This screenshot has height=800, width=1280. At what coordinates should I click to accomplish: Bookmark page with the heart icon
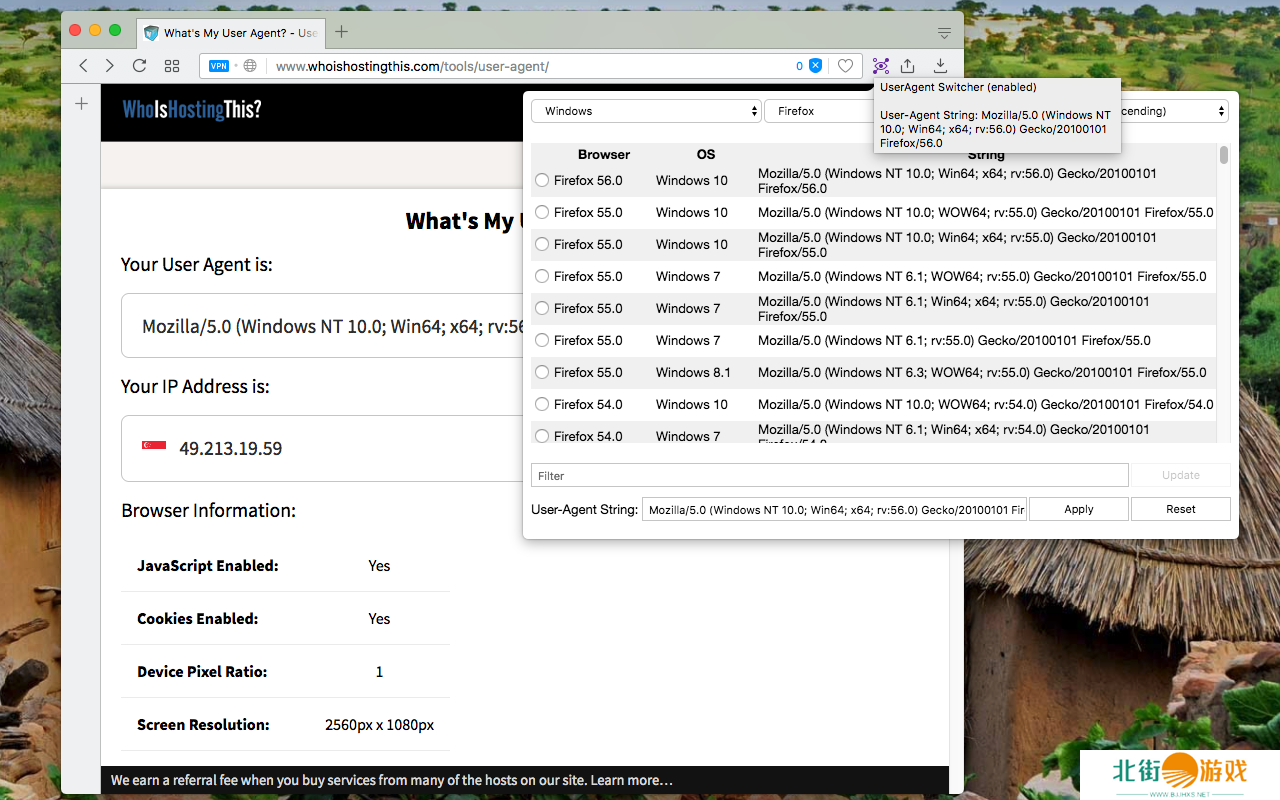pyautogui.click(x=845, y=66)
